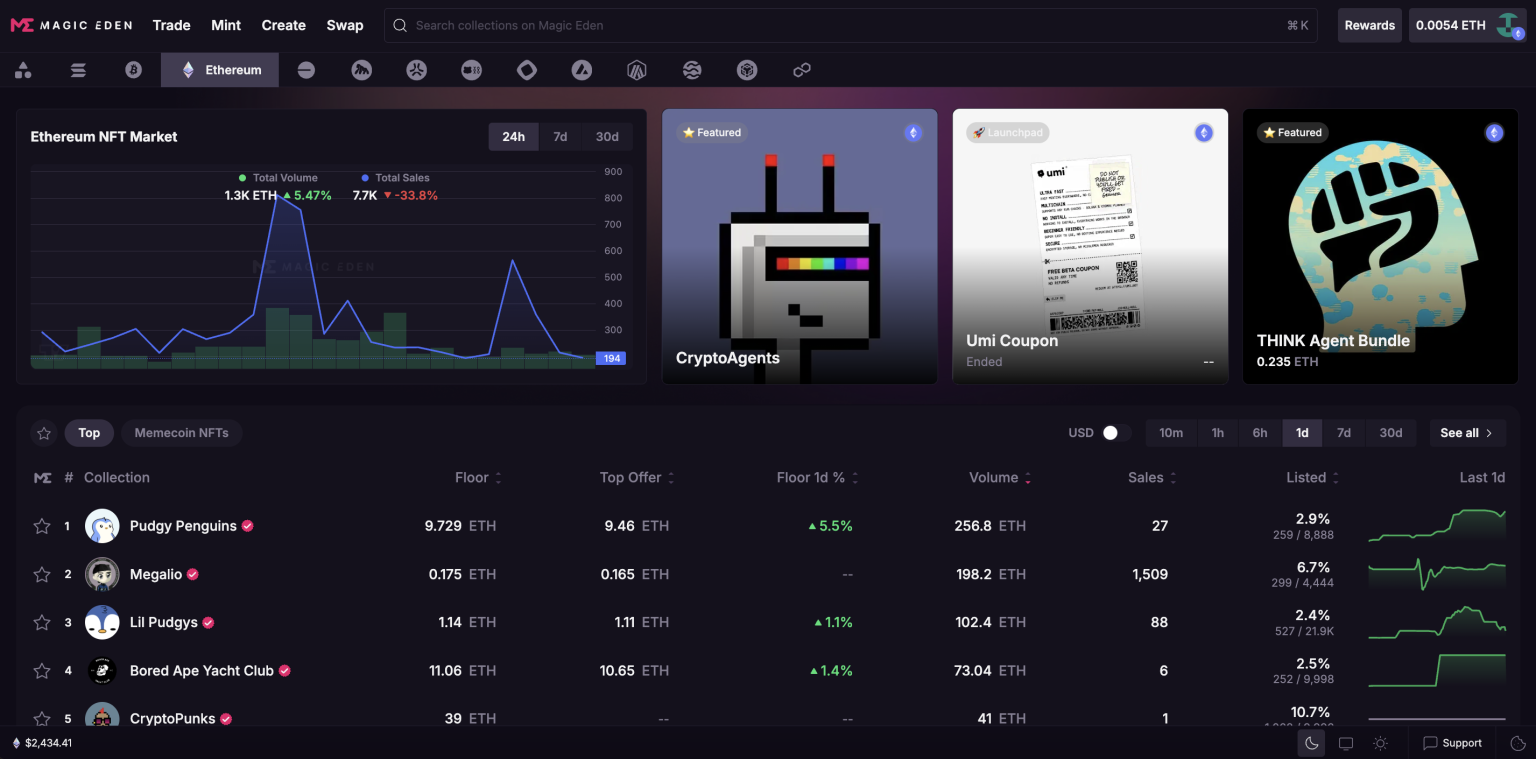This screenshot has height=759, width=1536.
Task: Click the Magic Eden logo
Action: tap(71, 24)
